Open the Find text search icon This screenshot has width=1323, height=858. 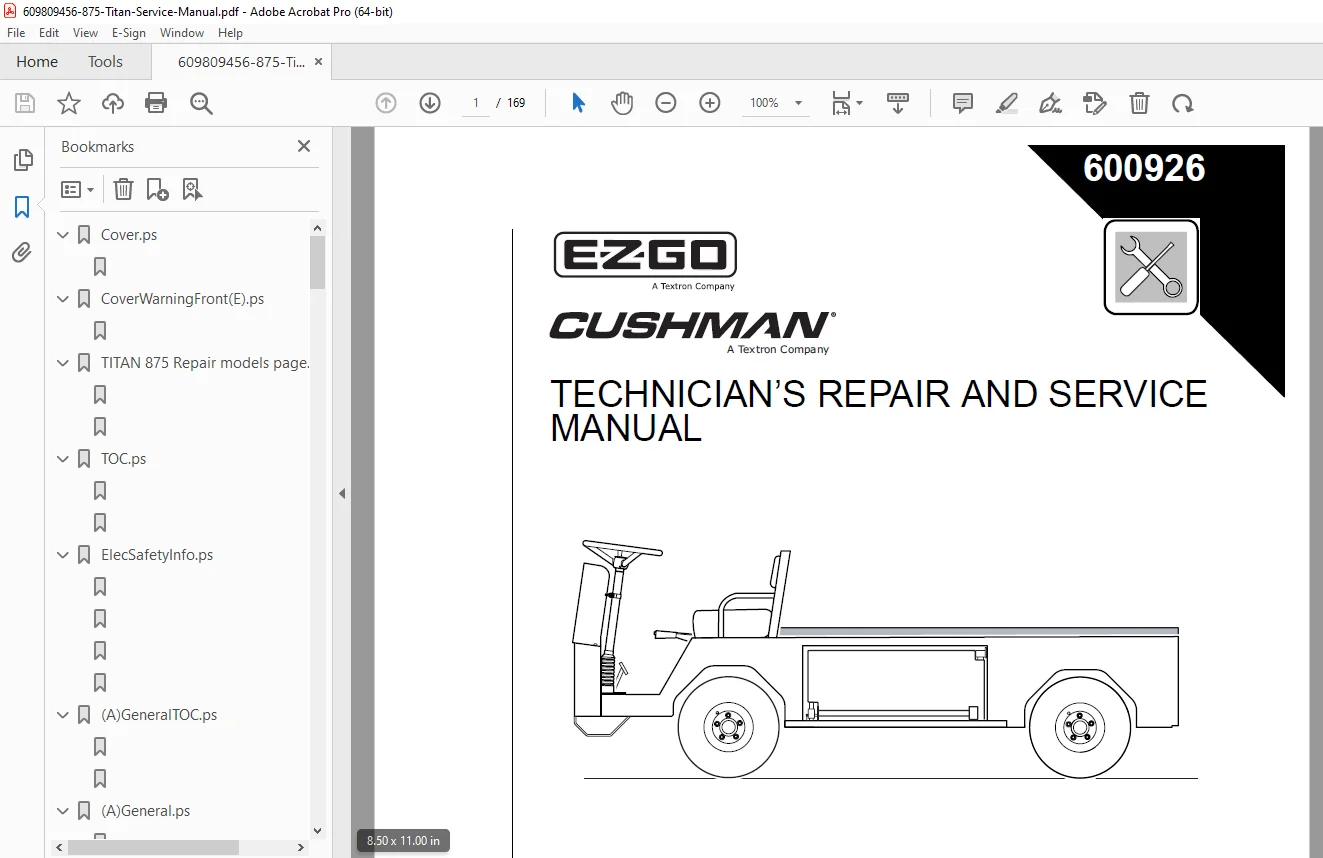click(x=201, y=103)
